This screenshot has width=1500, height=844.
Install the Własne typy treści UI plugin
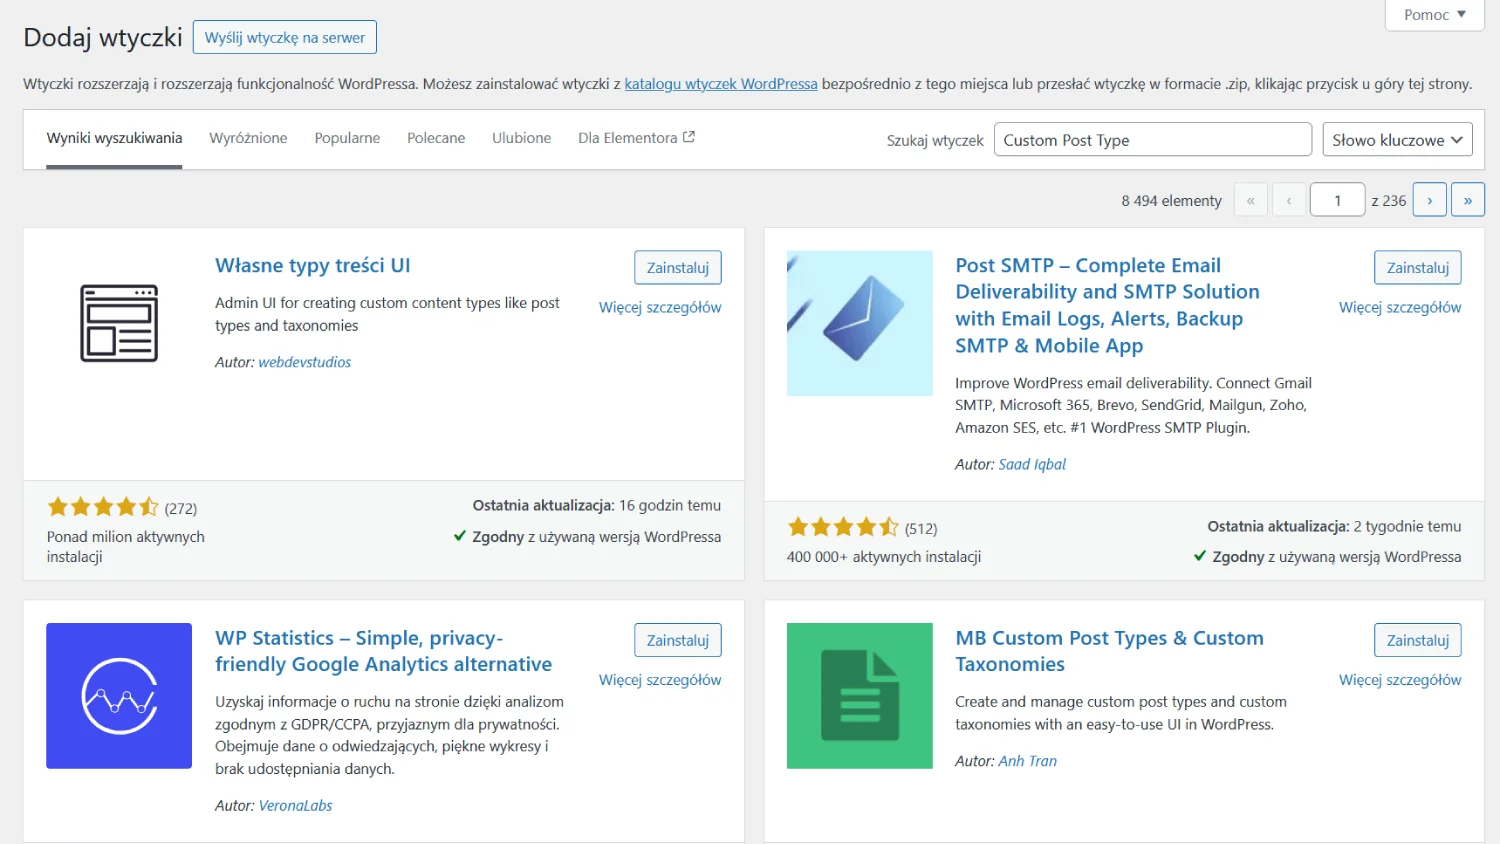(677, 268)
